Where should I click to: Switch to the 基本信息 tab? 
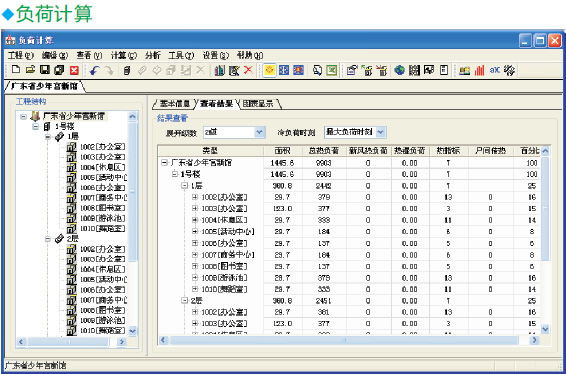[175, 104]
